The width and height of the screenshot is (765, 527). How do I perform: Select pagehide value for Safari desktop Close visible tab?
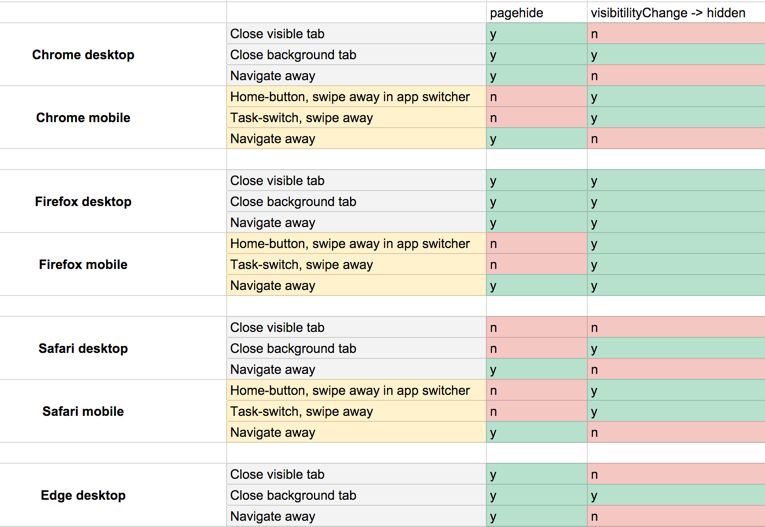pyautogui.click(x=536, y=328)
